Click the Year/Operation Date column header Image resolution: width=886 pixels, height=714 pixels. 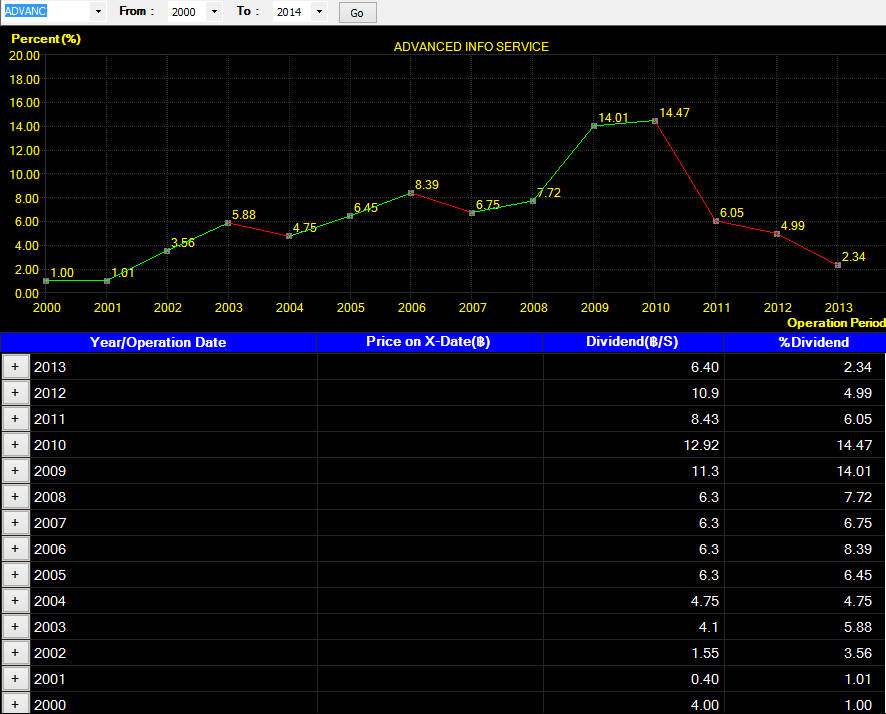159,342
